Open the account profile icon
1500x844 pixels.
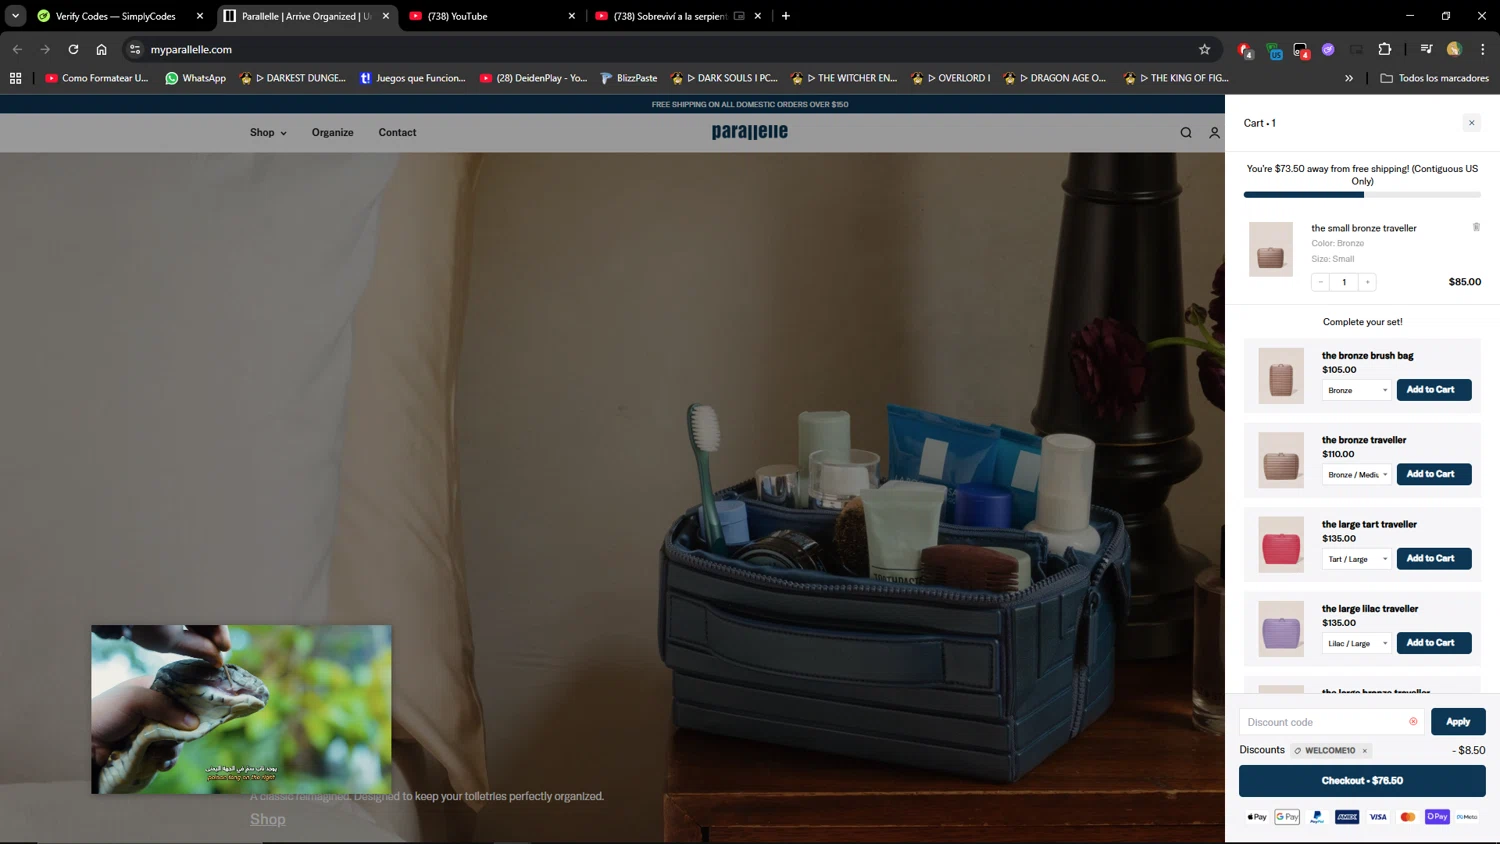click(1214, 132)
